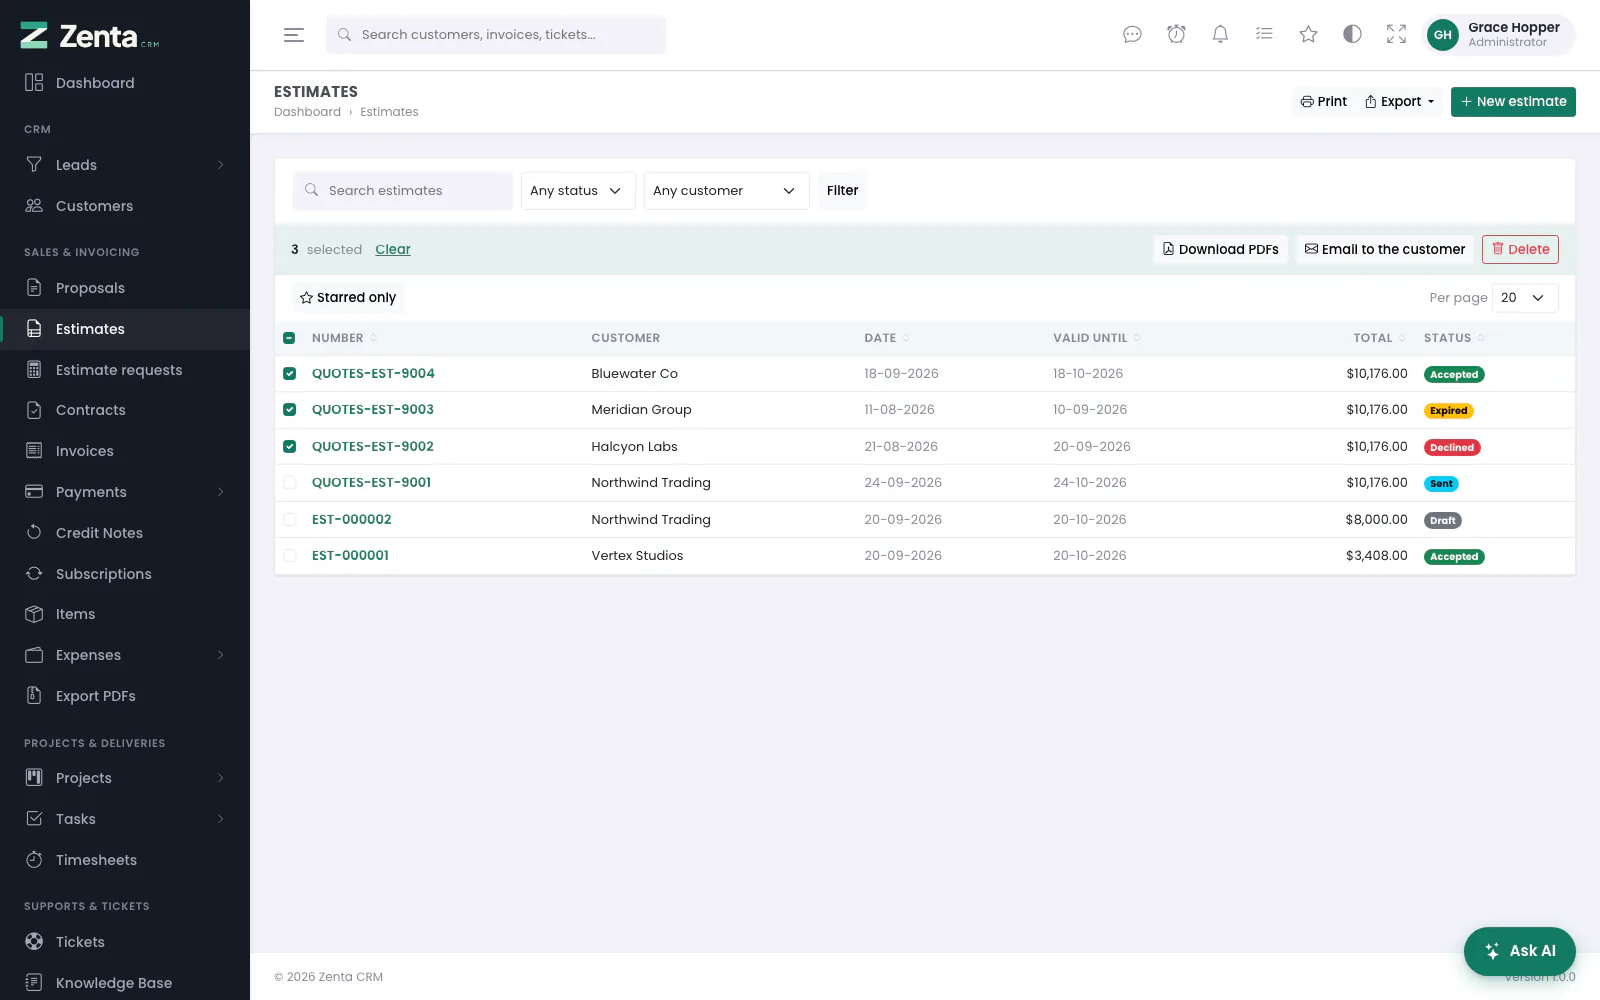The width and height of the screenshot is (1600, 1000).
Task: Open the reminders alarm clock icon
Action: (x=1176, y=35)
